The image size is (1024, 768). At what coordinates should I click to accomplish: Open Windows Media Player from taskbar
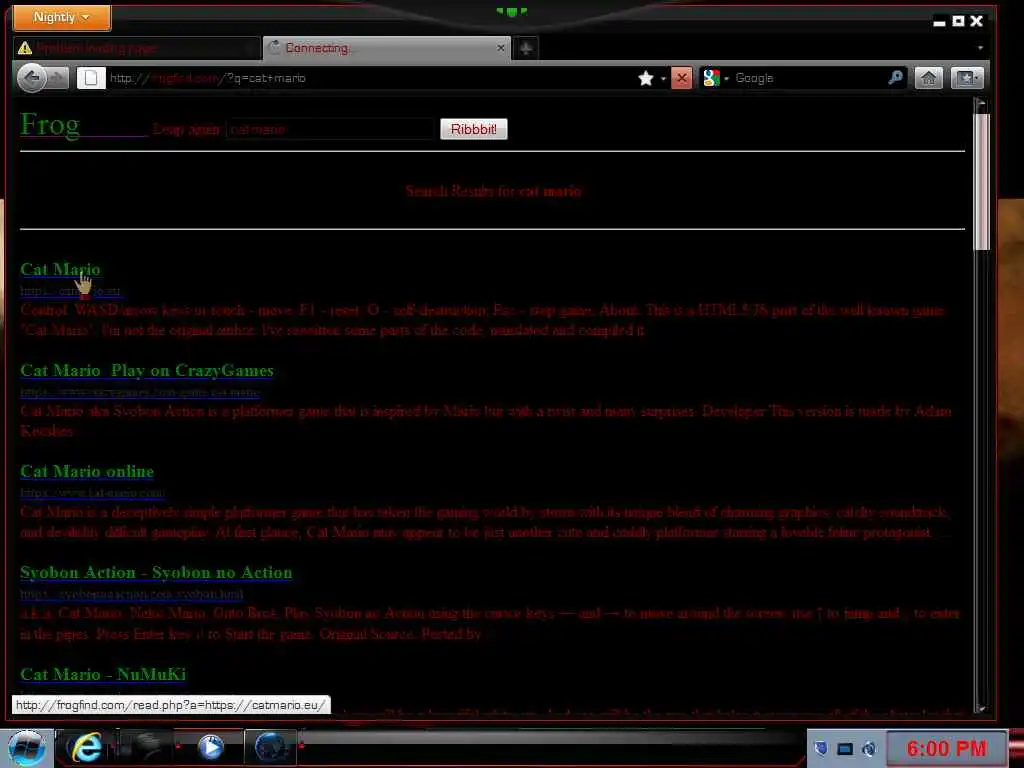click(x=210, y=747)
